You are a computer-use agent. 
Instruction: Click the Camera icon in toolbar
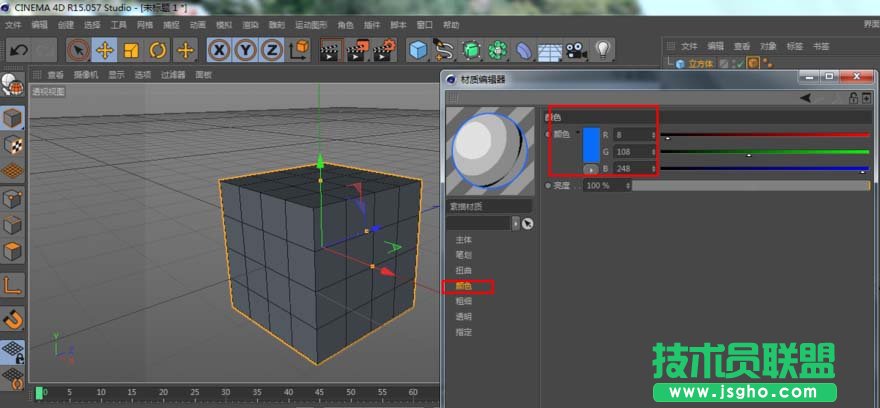576,50
